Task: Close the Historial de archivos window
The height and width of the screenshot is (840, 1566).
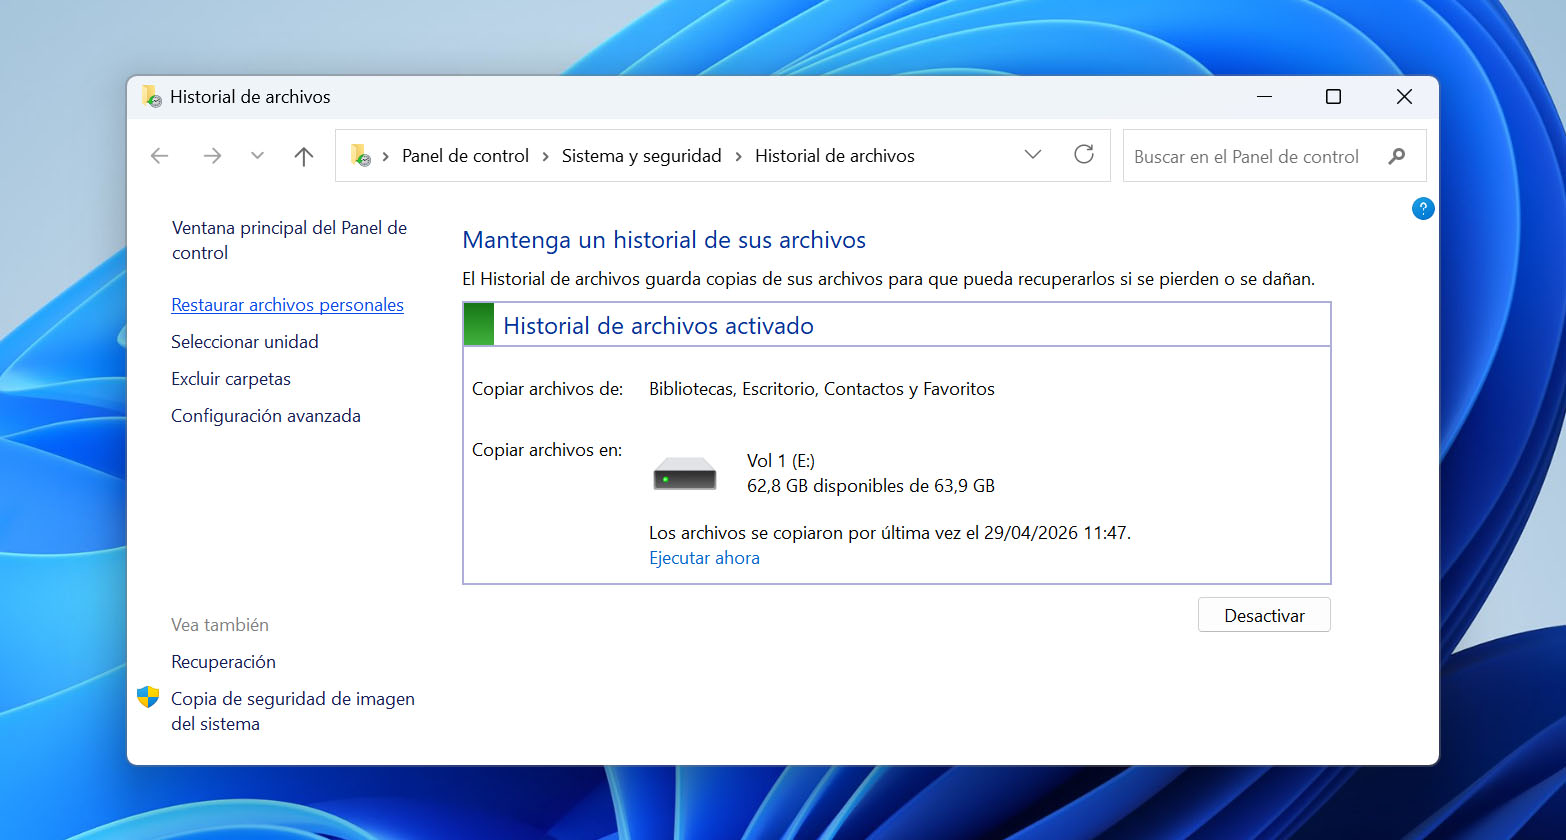Action: click(x=1404, y=97)
